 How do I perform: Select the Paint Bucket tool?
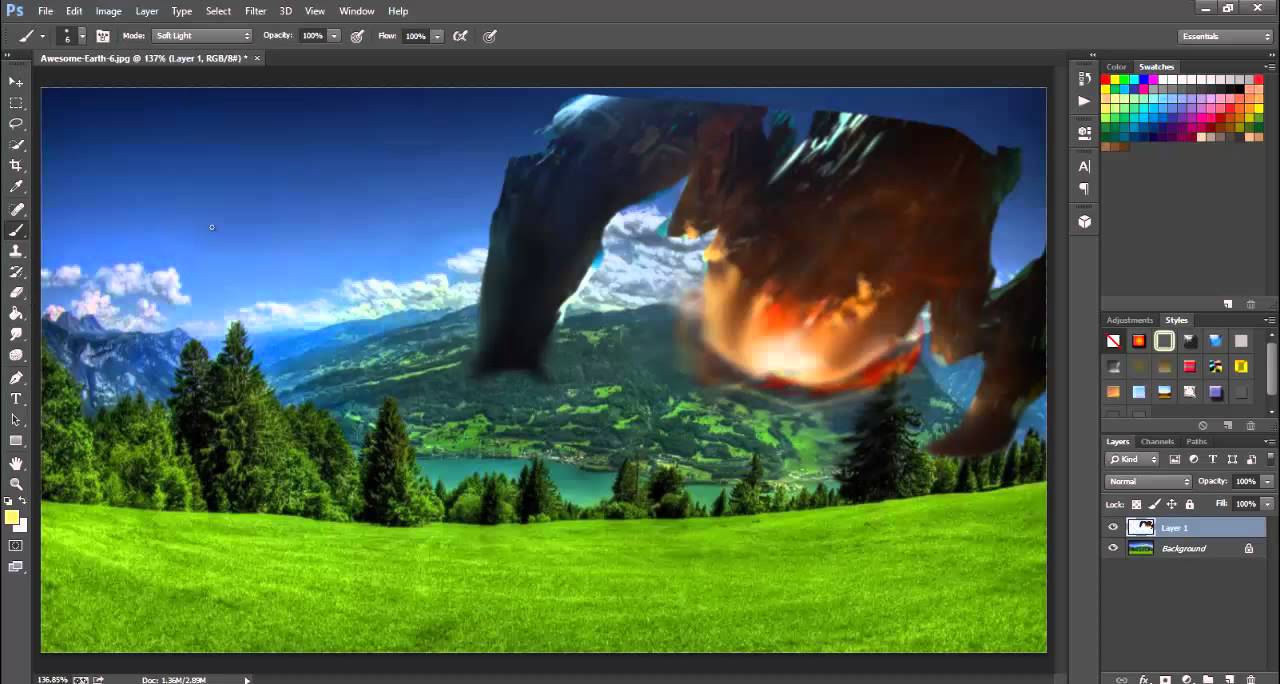click(16, 314)
